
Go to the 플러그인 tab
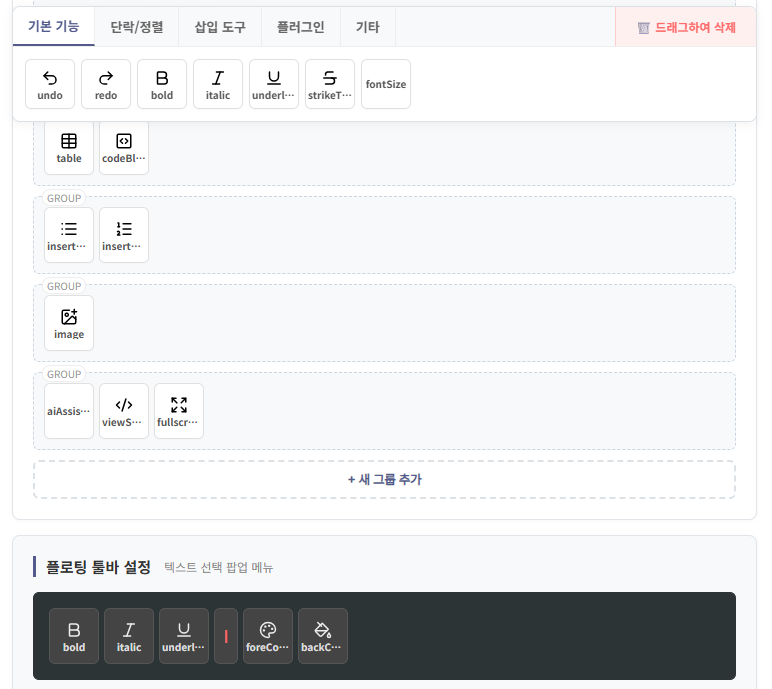(300, 27)
